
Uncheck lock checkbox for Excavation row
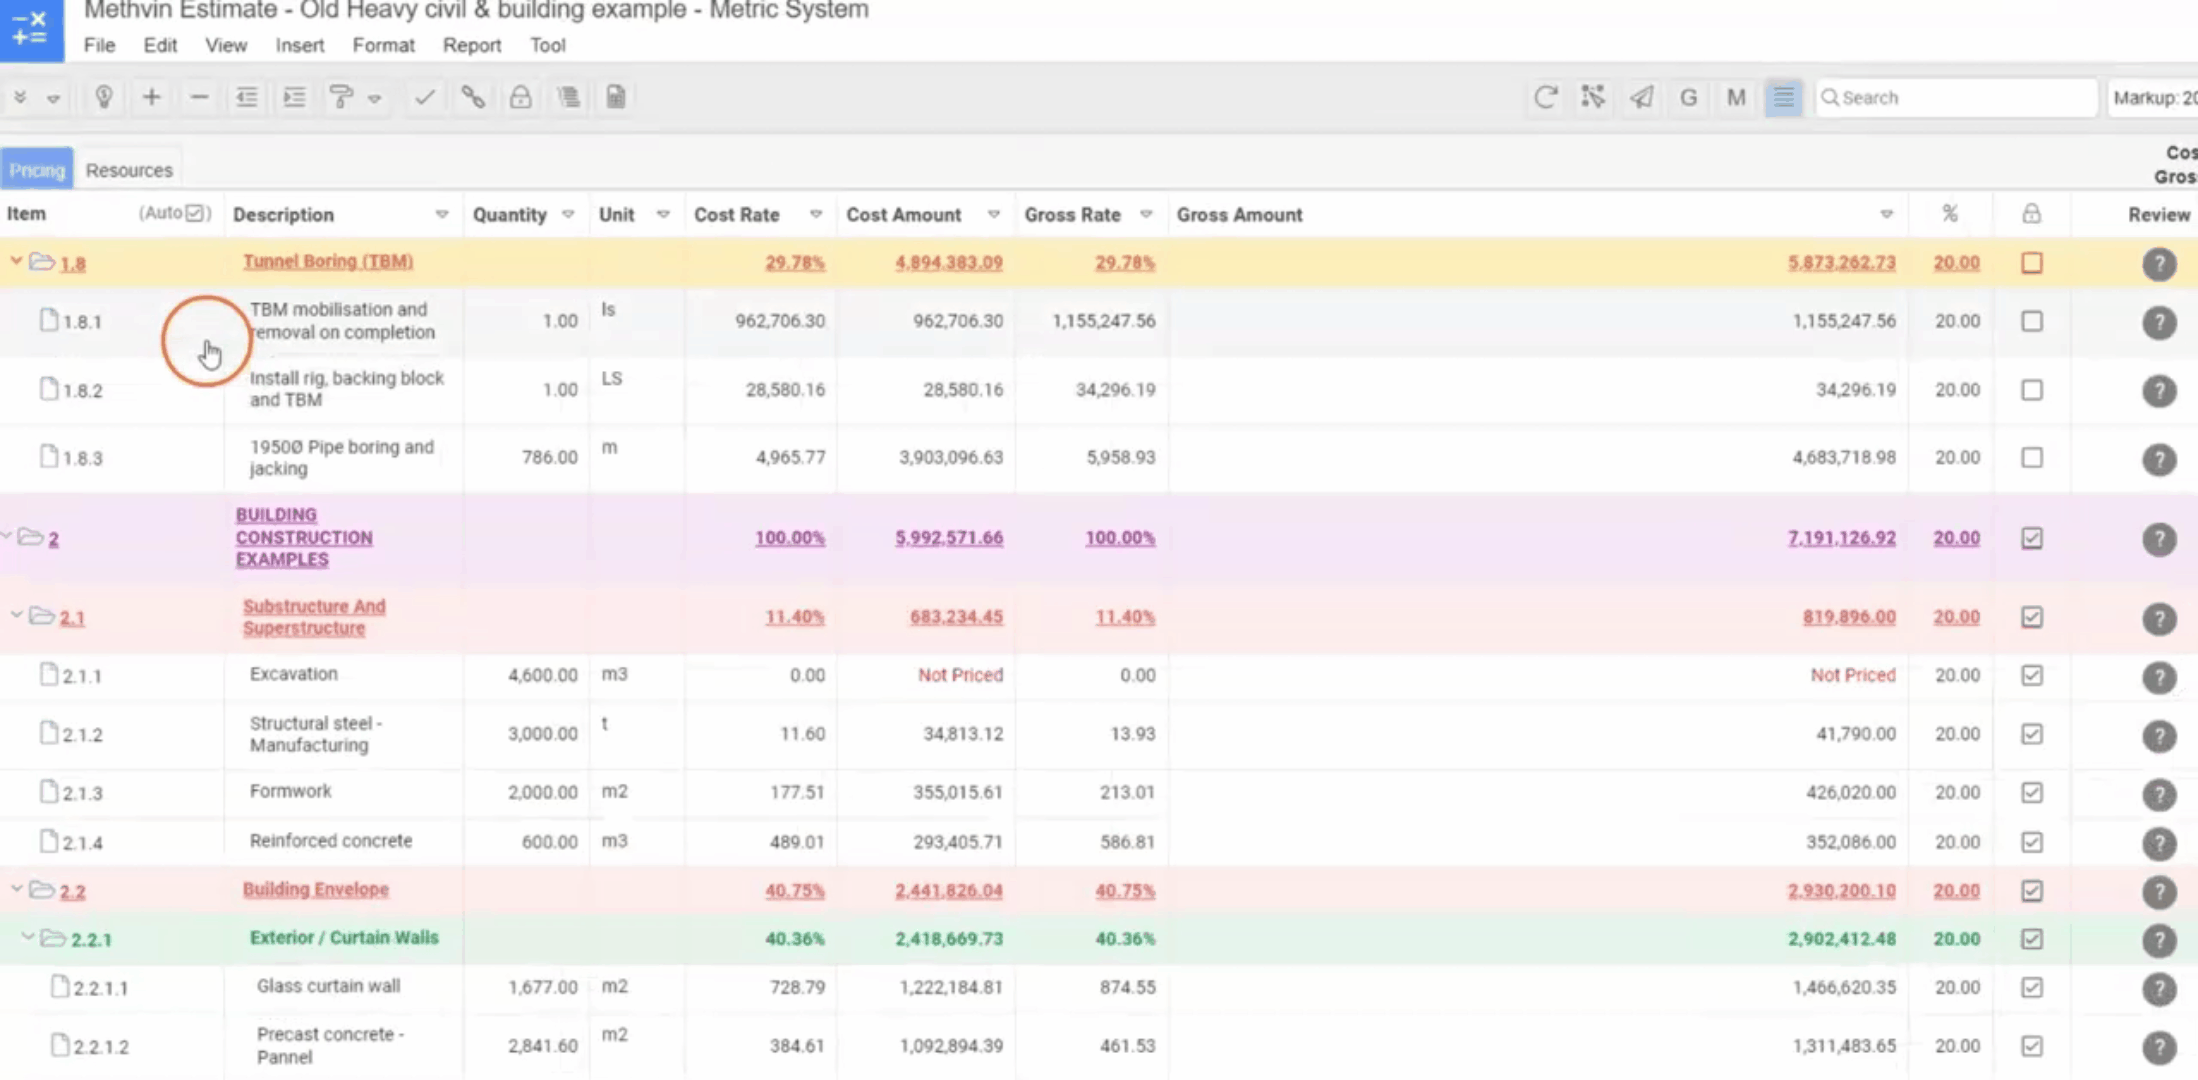tap(2031, 675)
